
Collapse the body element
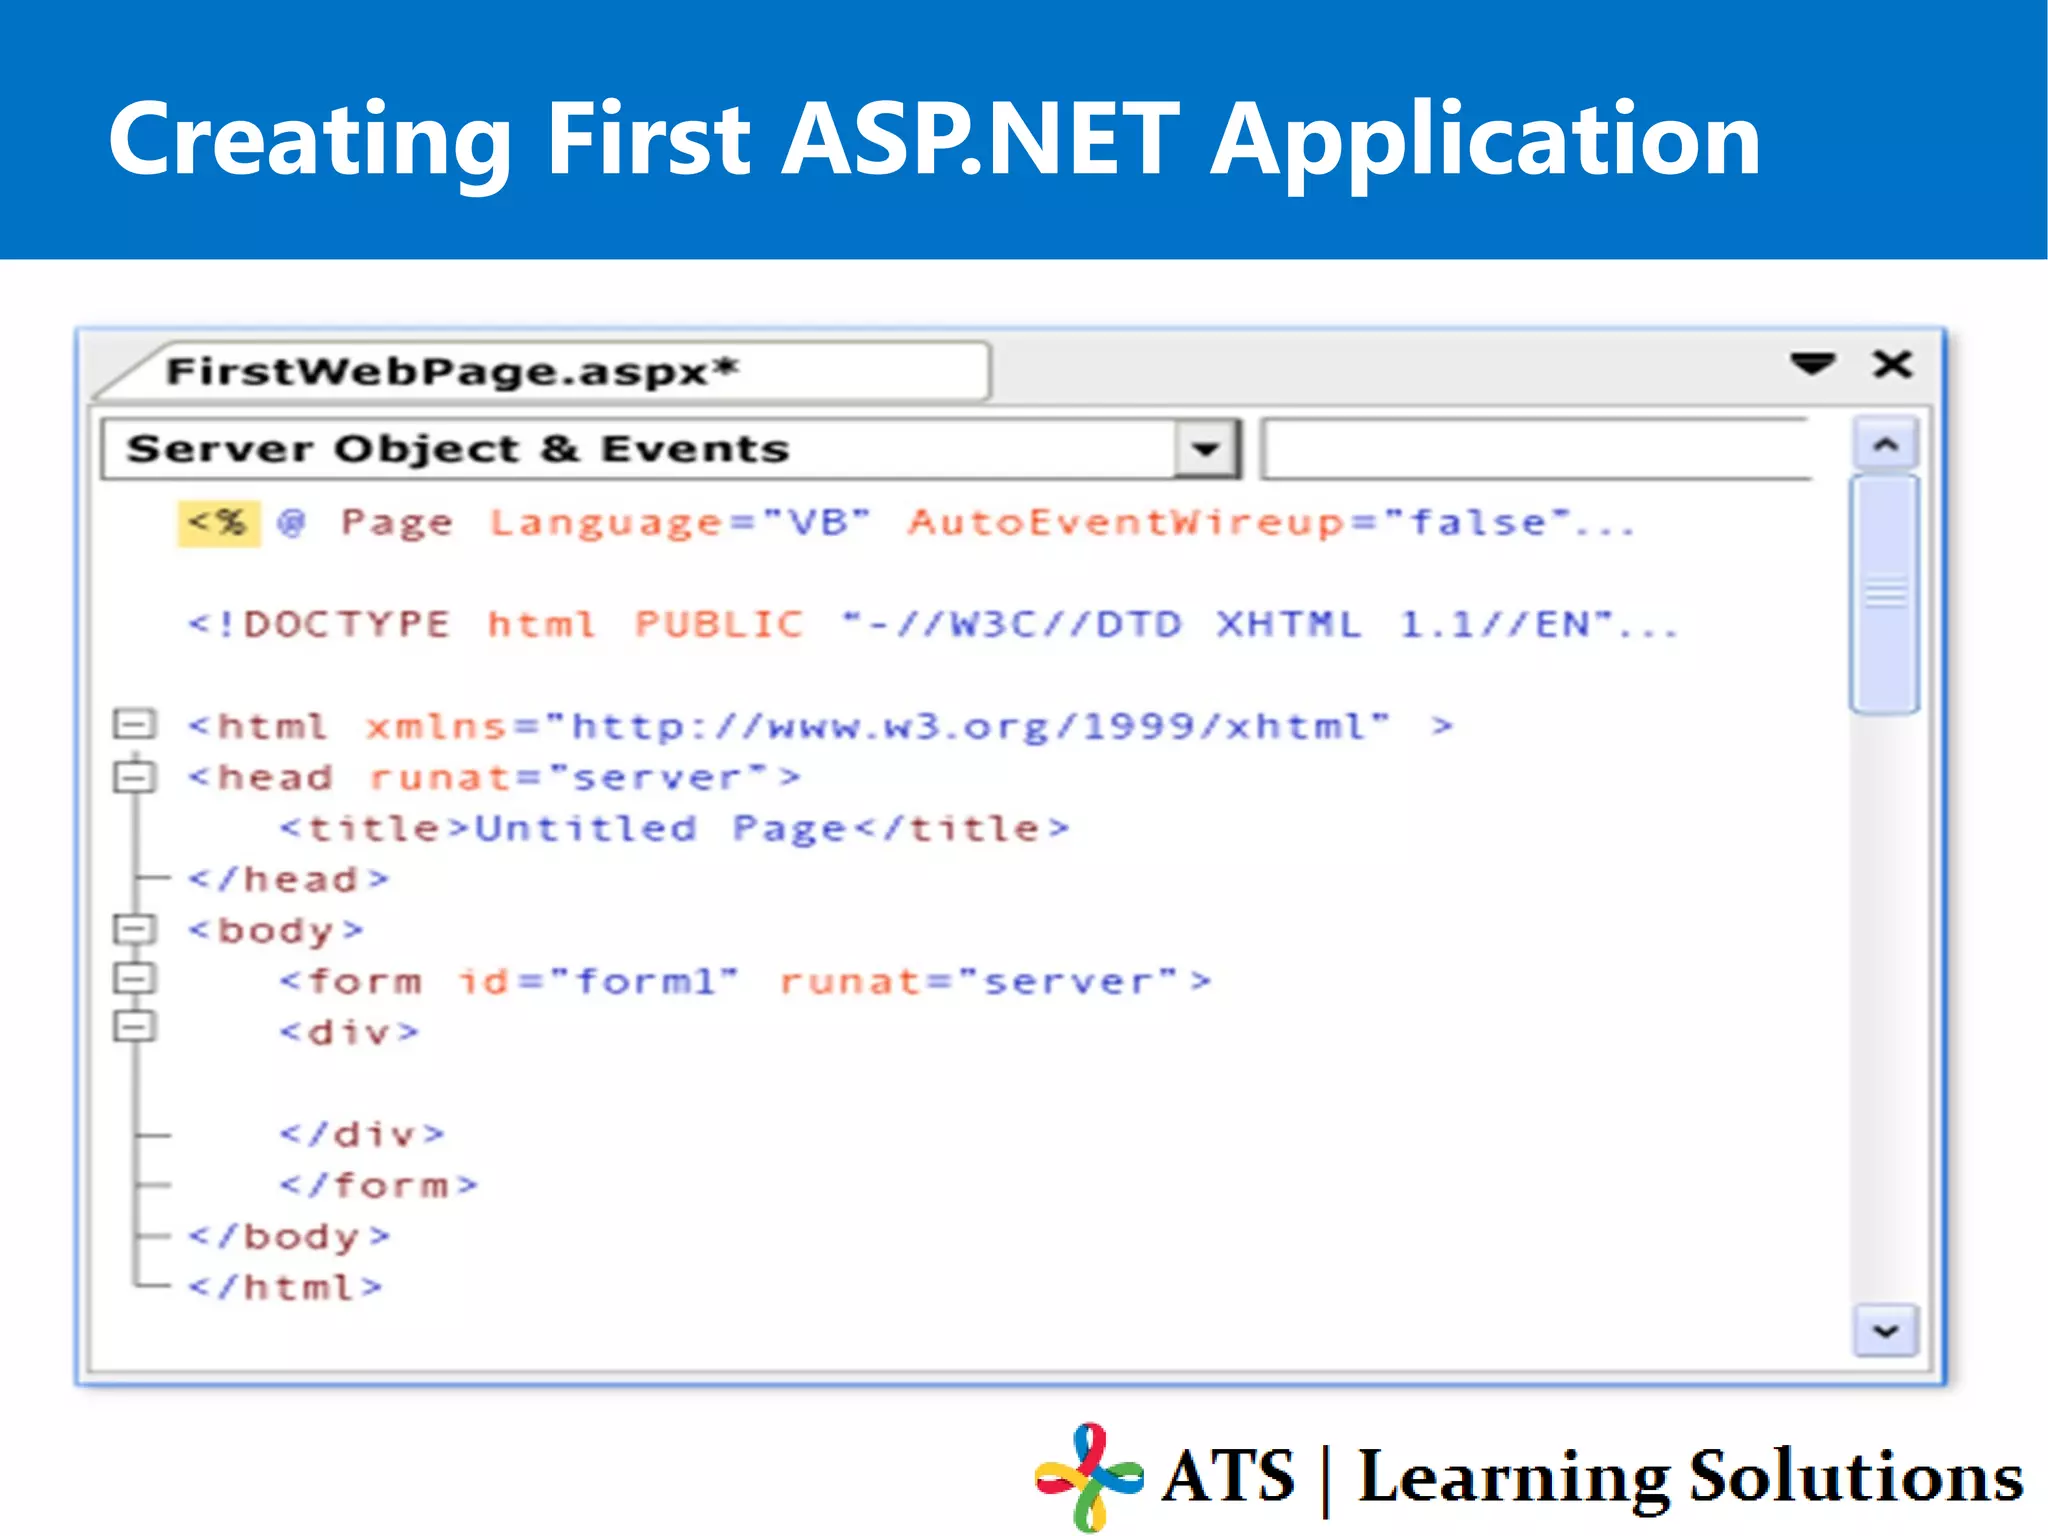pyautogui.click(x=134, y=929)
